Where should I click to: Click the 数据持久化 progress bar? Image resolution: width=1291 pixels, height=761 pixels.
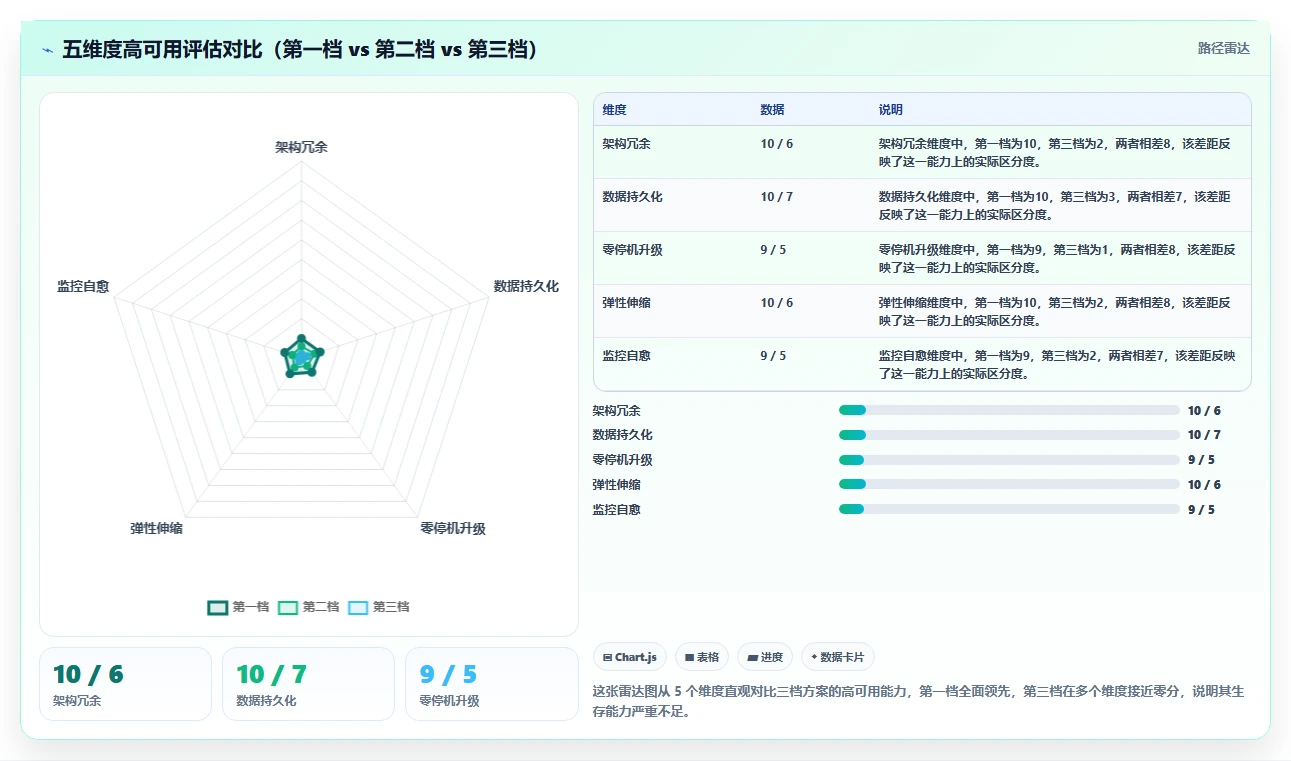click(x=1010, y=435)
